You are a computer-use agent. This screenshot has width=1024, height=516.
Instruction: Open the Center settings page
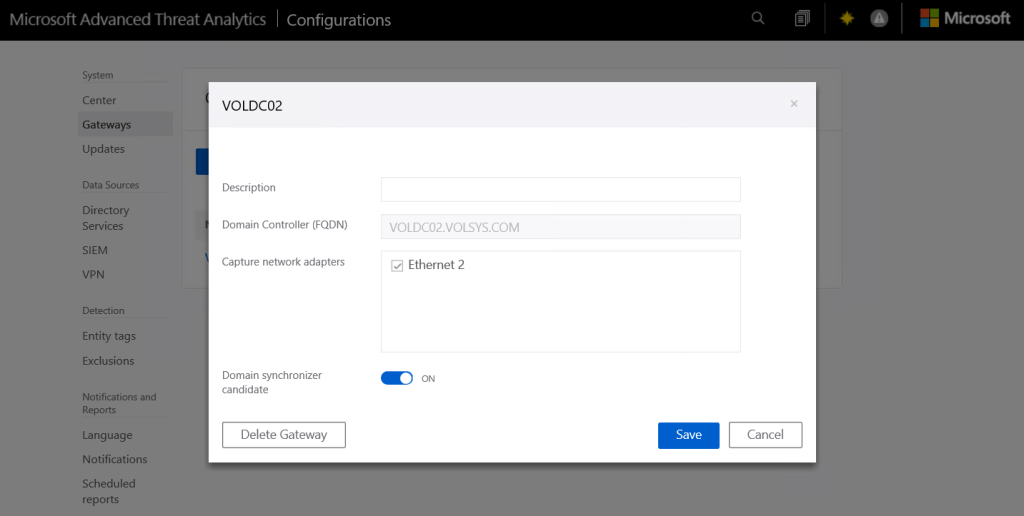point(99,100)
